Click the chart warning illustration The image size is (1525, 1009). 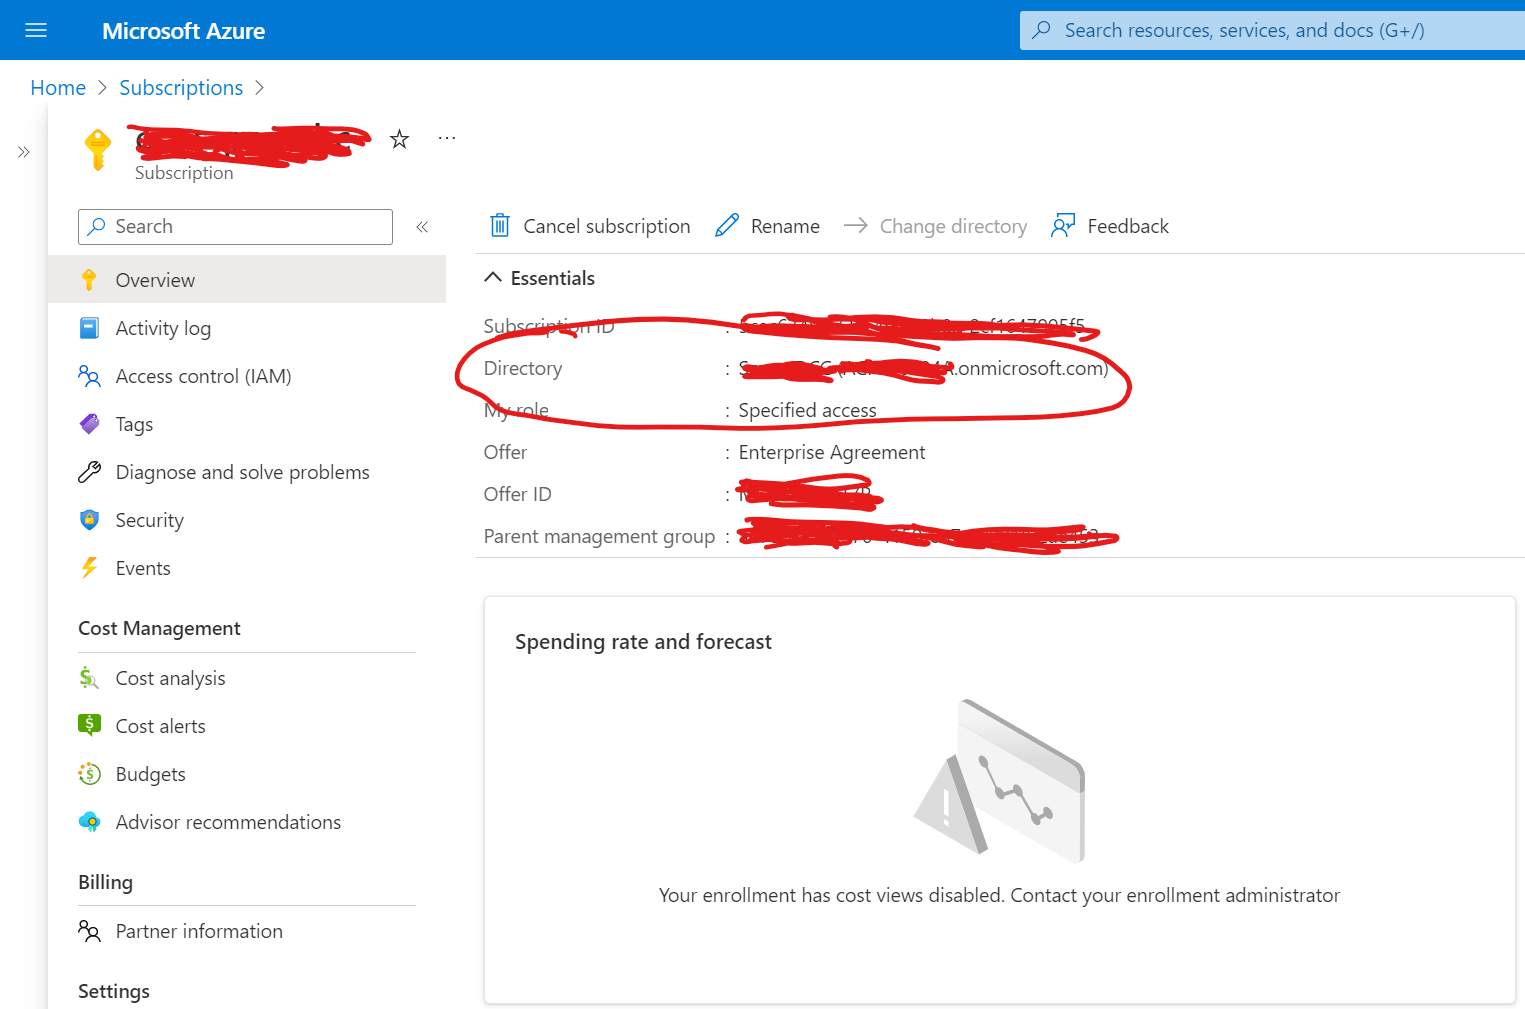click(x=999, y=780)
